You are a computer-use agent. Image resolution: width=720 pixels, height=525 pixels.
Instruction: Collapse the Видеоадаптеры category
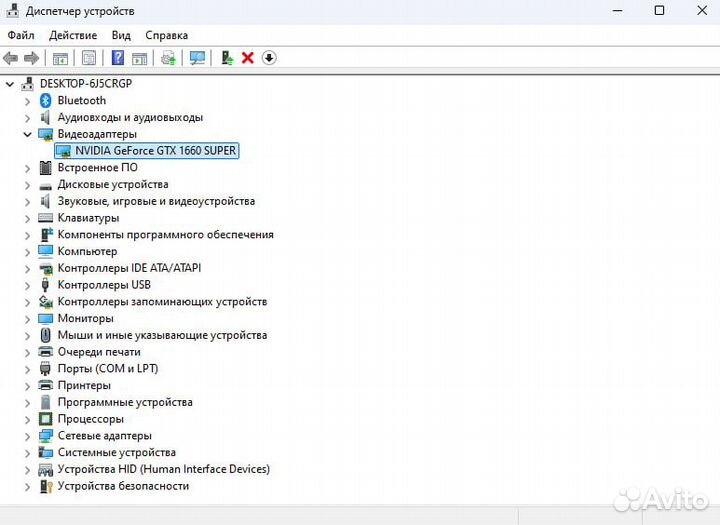coord(27,134)
